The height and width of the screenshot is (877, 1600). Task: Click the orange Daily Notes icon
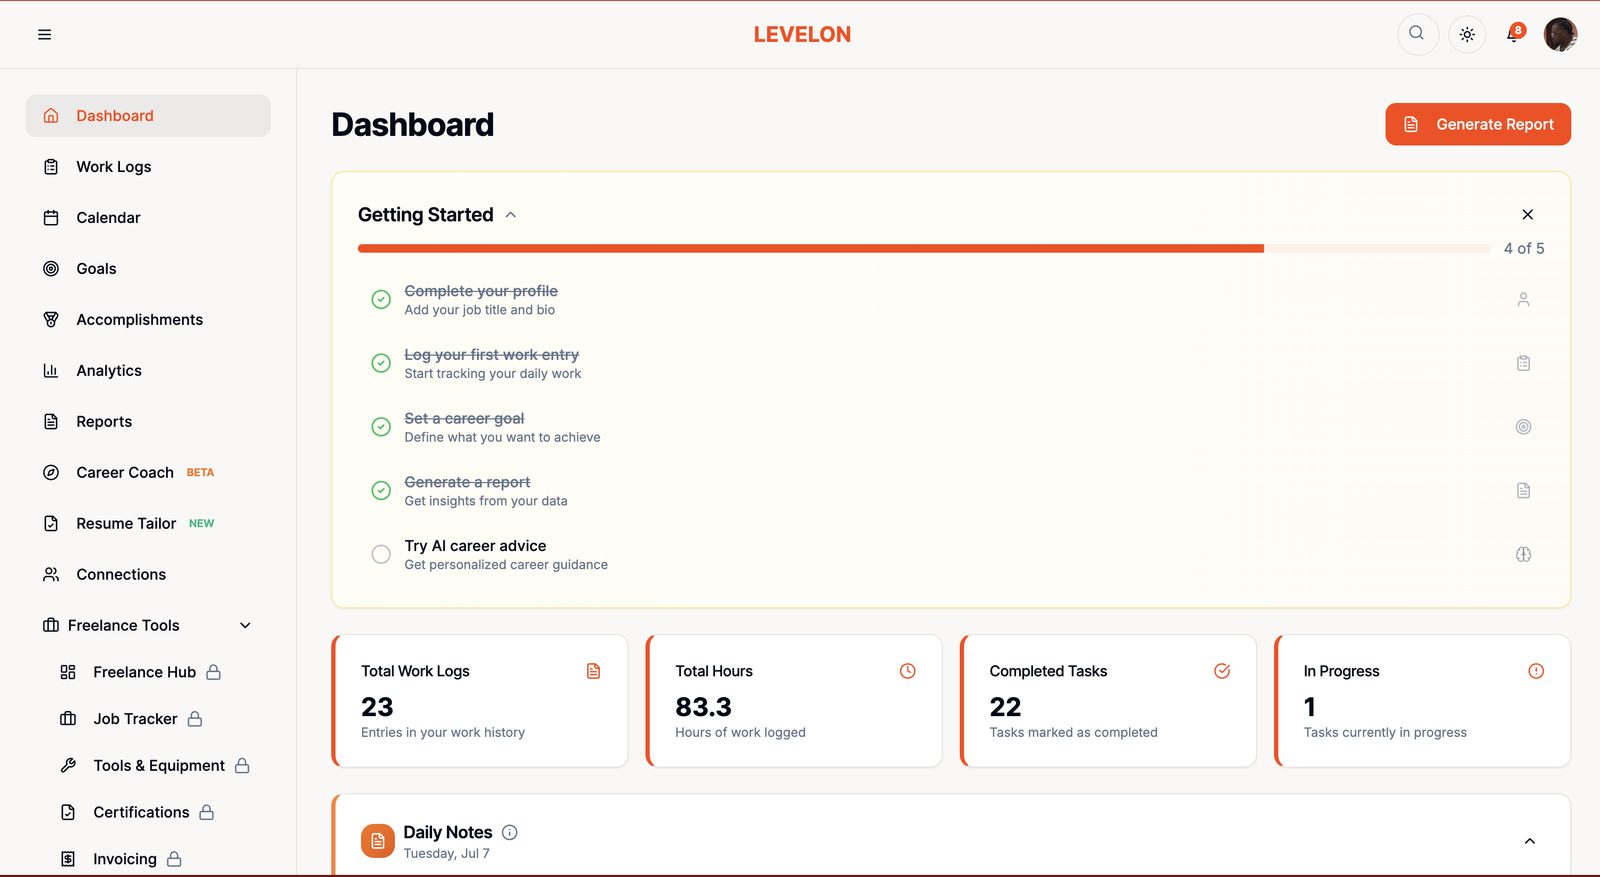378,841
